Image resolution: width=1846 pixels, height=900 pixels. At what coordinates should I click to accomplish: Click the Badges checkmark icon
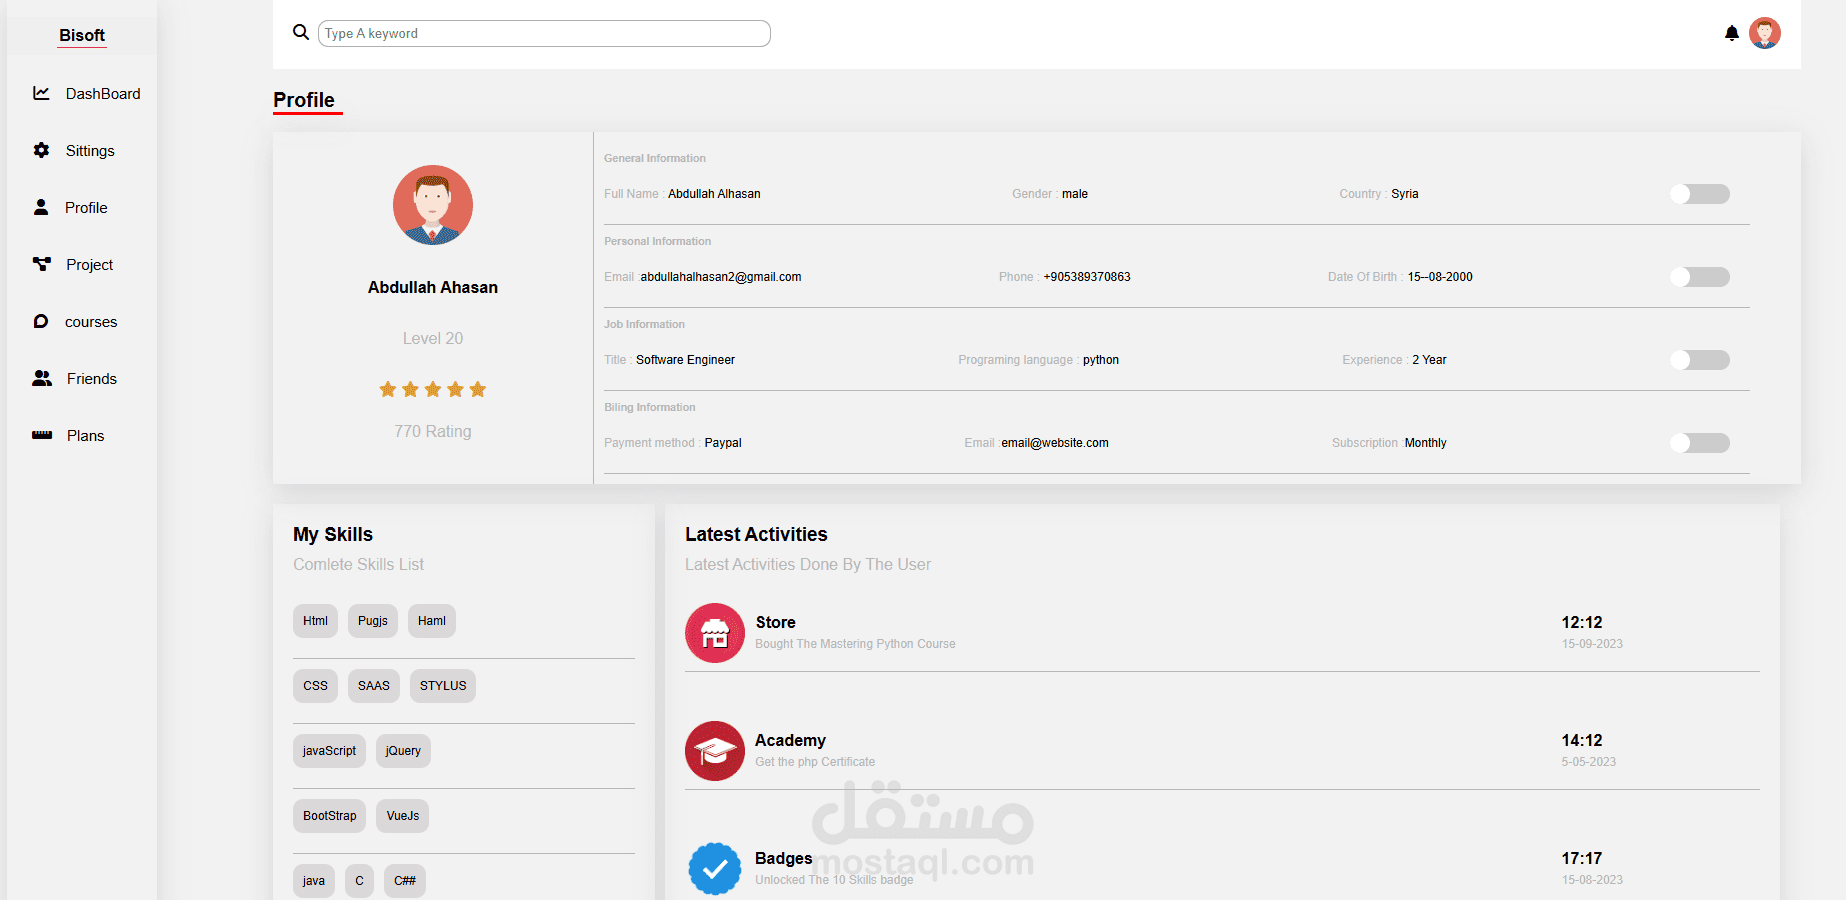click(x=715, y=869)
